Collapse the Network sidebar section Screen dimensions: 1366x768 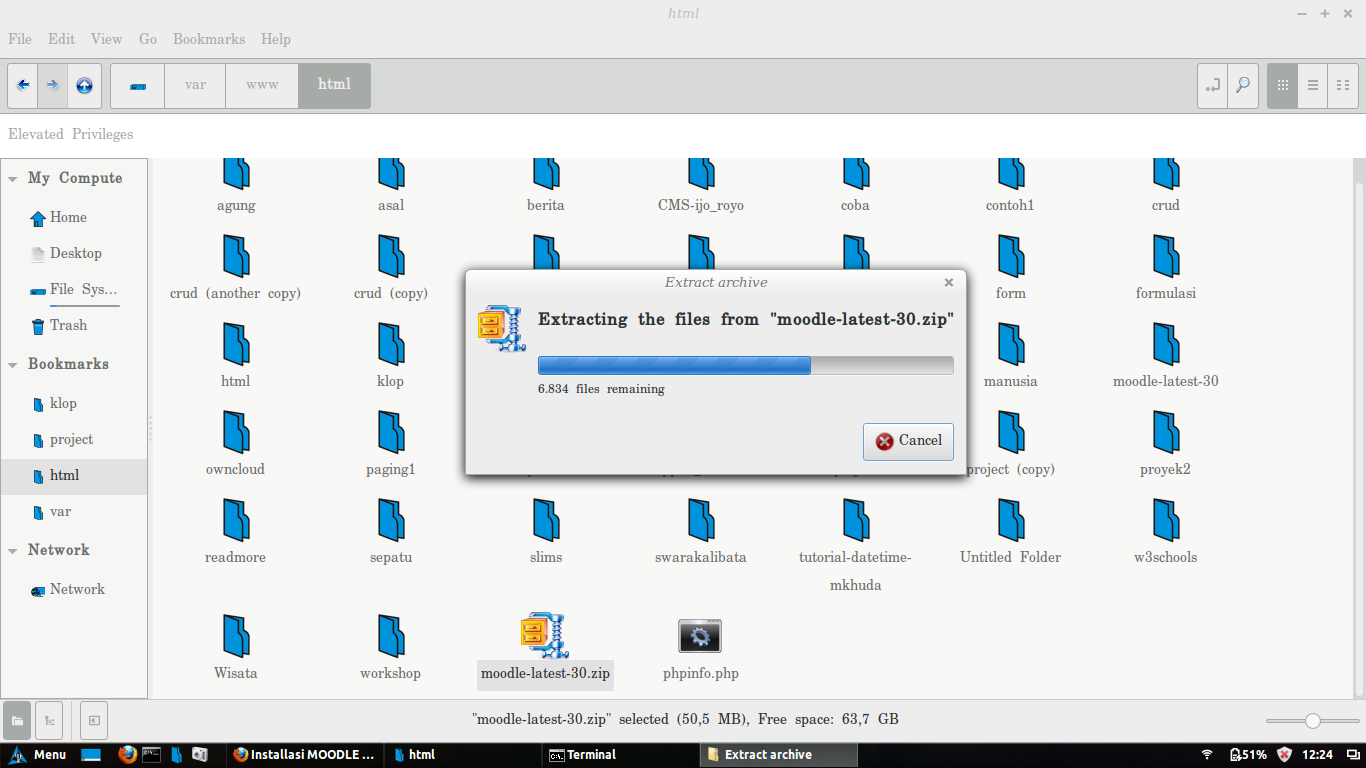coord(13,551)
